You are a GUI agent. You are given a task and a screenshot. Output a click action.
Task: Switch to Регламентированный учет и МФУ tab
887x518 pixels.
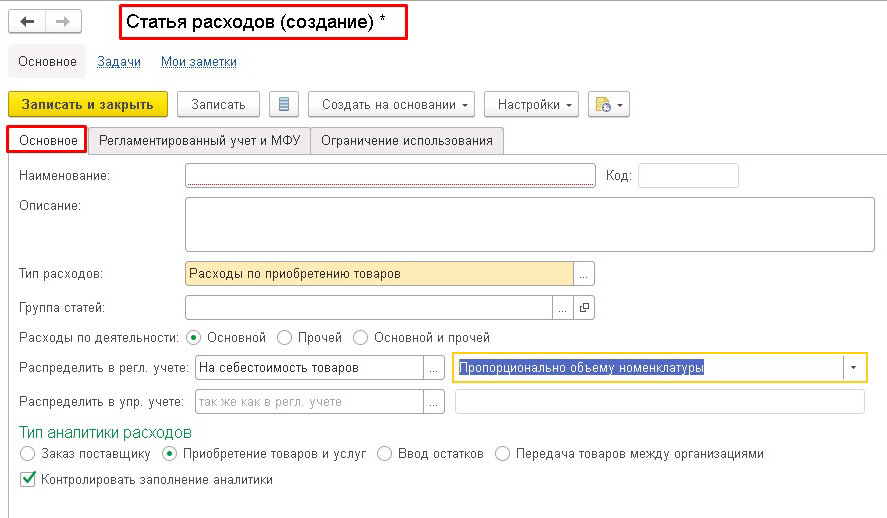coord(199,140)
